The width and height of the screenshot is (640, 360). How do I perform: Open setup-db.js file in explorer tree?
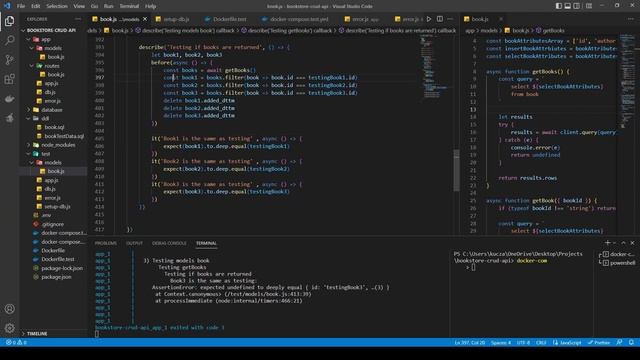click(x=57, y=207)
